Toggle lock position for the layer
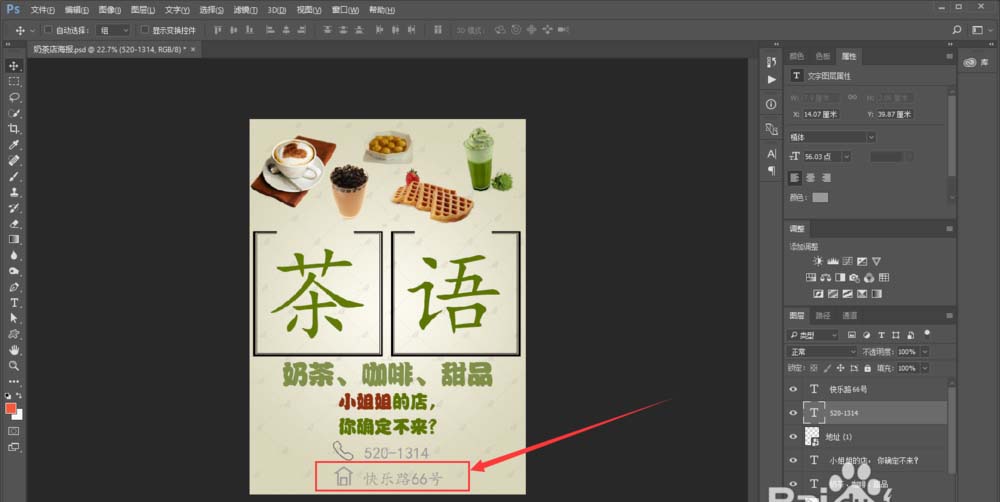Viewport: 1000px width, 502px height. (841, 368)
